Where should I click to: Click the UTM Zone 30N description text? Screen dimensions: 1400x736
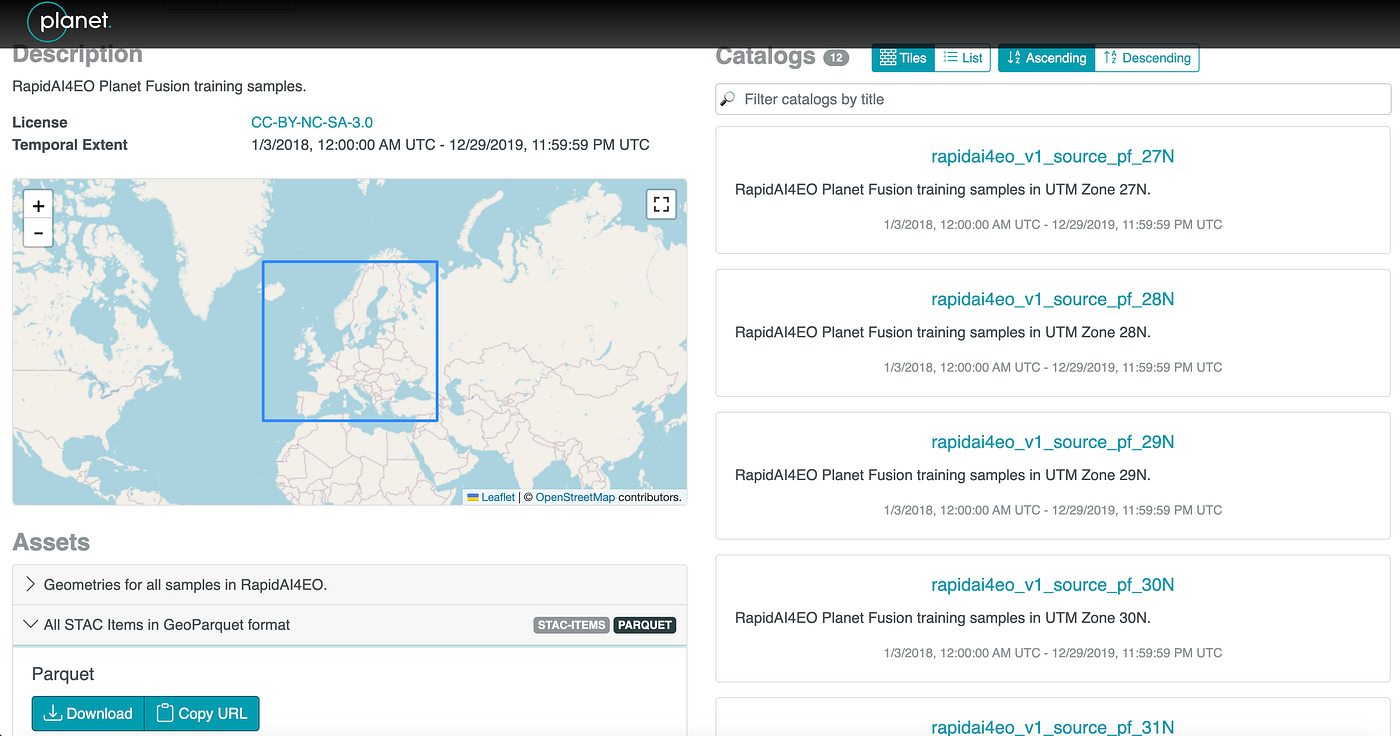[942, 618]
